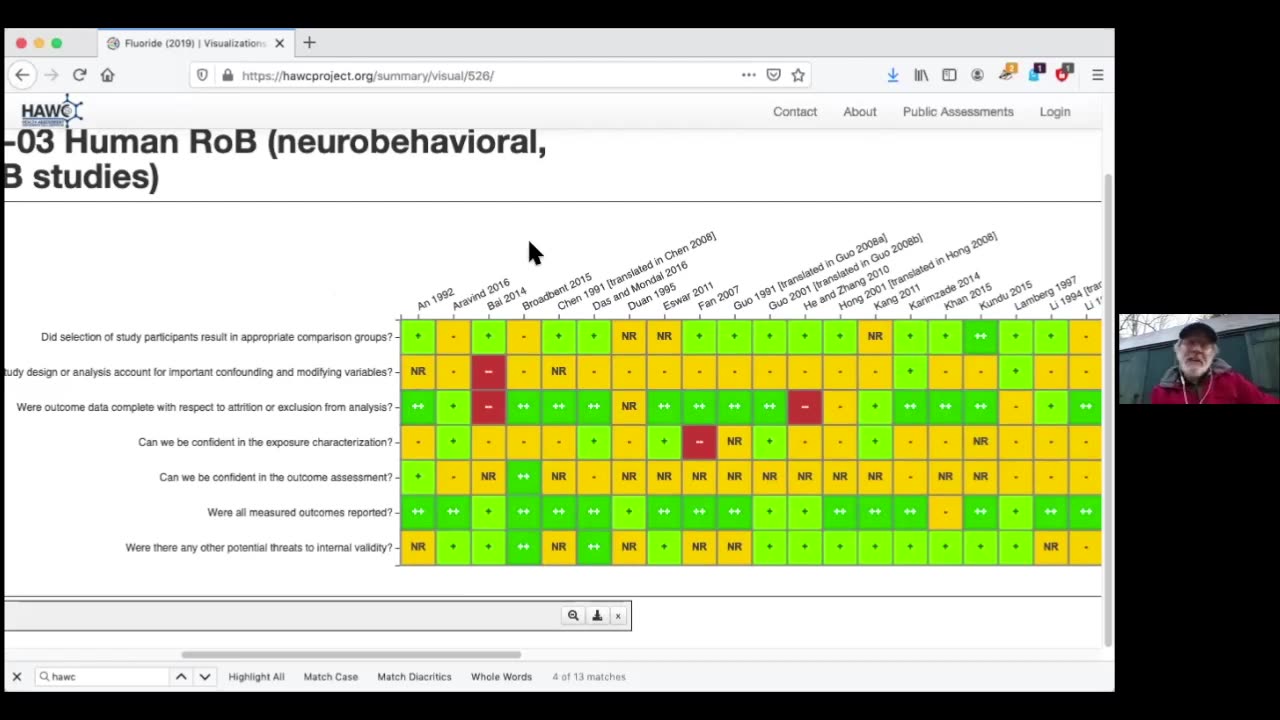This screenshot has height=720, width=1280.
Task: Click the browser forward arrow
Action: [x=51, y=75]
